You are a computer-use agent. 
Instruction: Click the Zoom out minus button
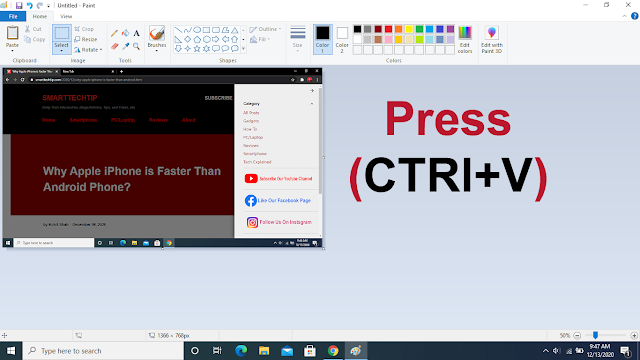point(577,336)
